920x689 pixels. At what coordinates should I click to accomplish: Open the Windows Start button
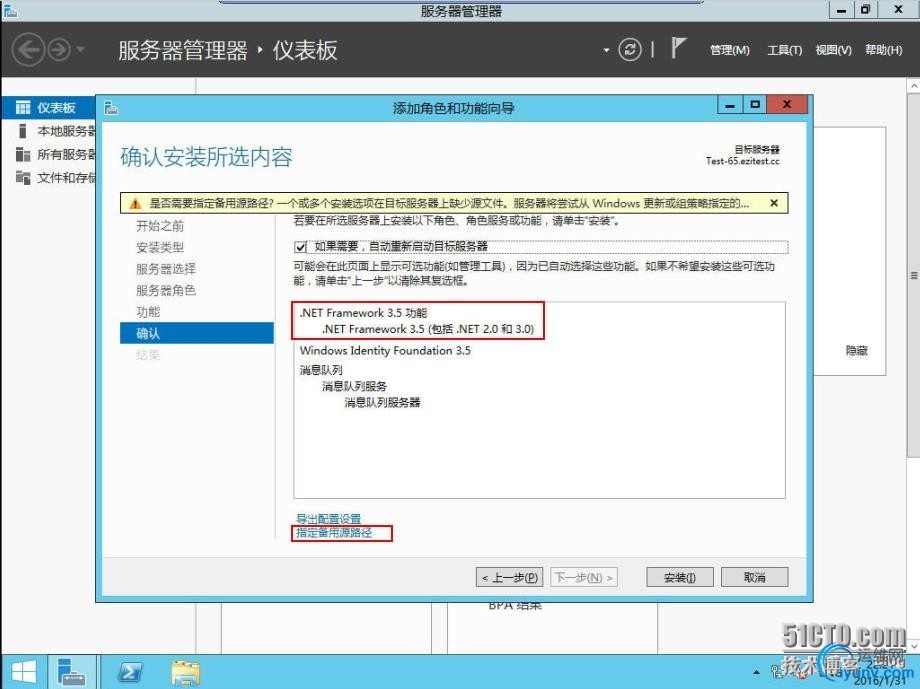(23, 672)
